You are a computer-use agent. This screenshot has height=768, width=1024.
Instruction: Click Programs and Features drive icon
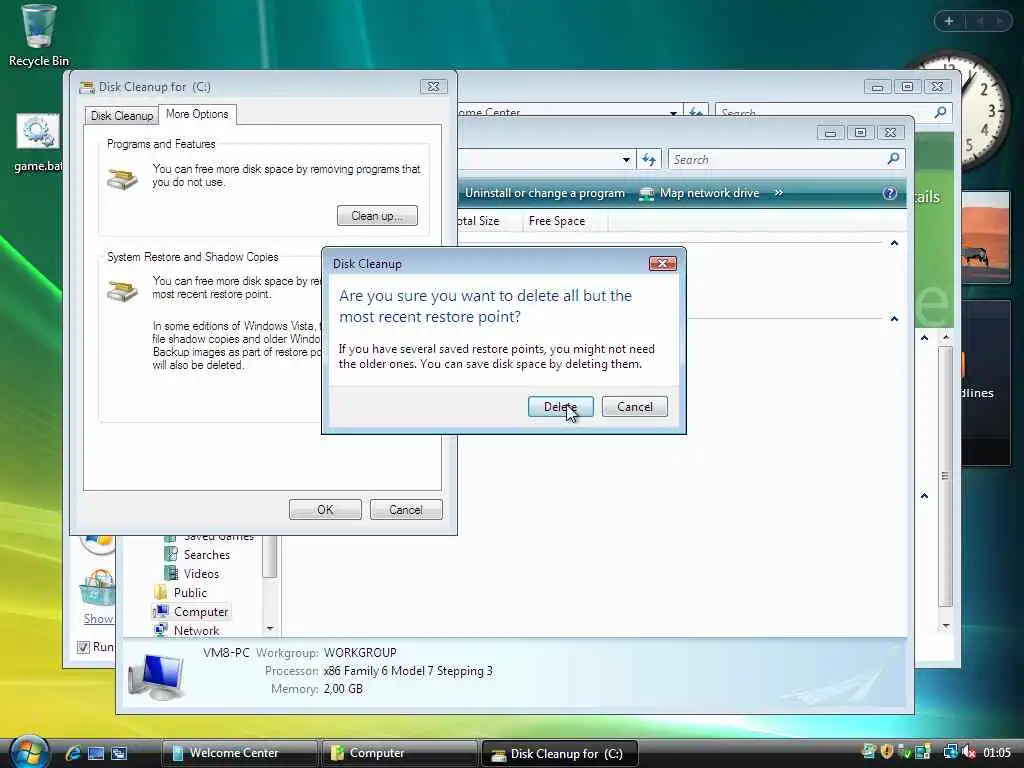point(122,178)
